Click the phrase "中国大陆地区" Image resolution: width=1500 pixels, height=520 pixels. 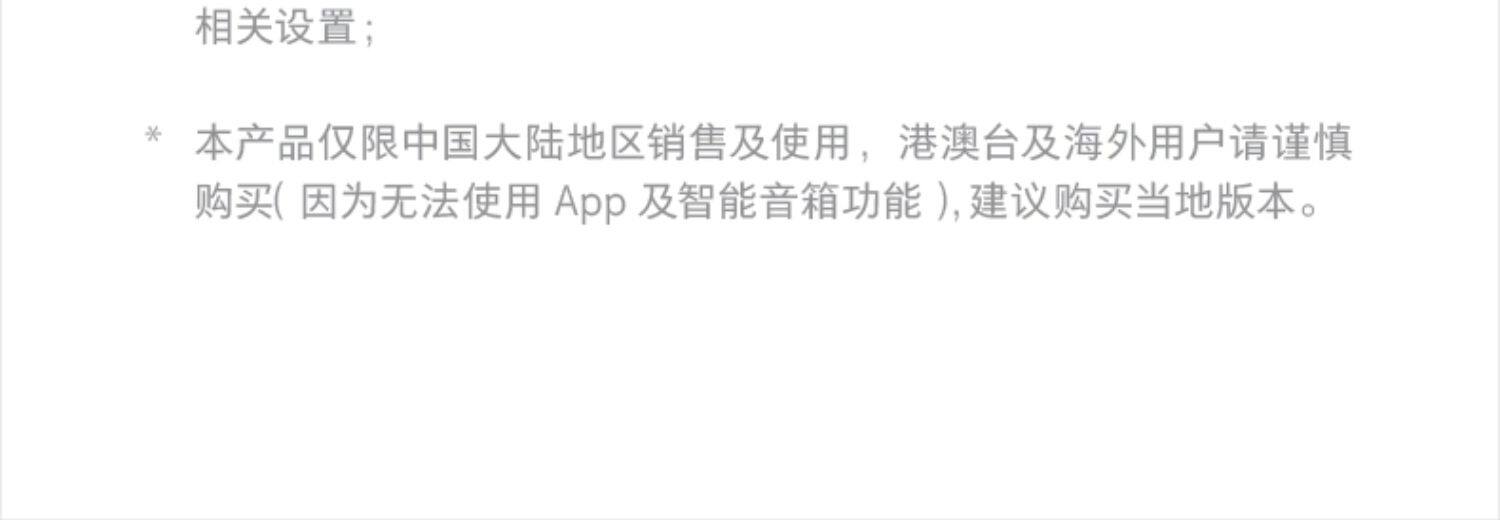523,143
